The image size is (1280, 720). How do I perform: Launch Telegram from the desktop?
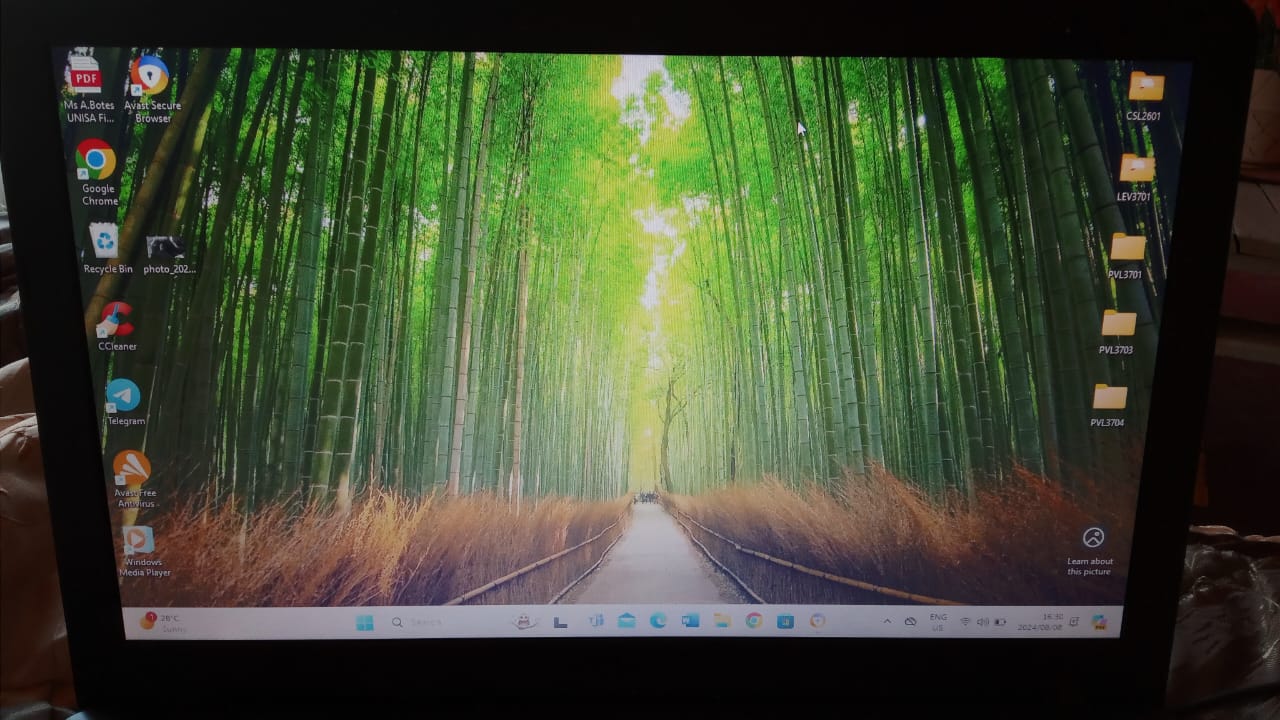124,397
